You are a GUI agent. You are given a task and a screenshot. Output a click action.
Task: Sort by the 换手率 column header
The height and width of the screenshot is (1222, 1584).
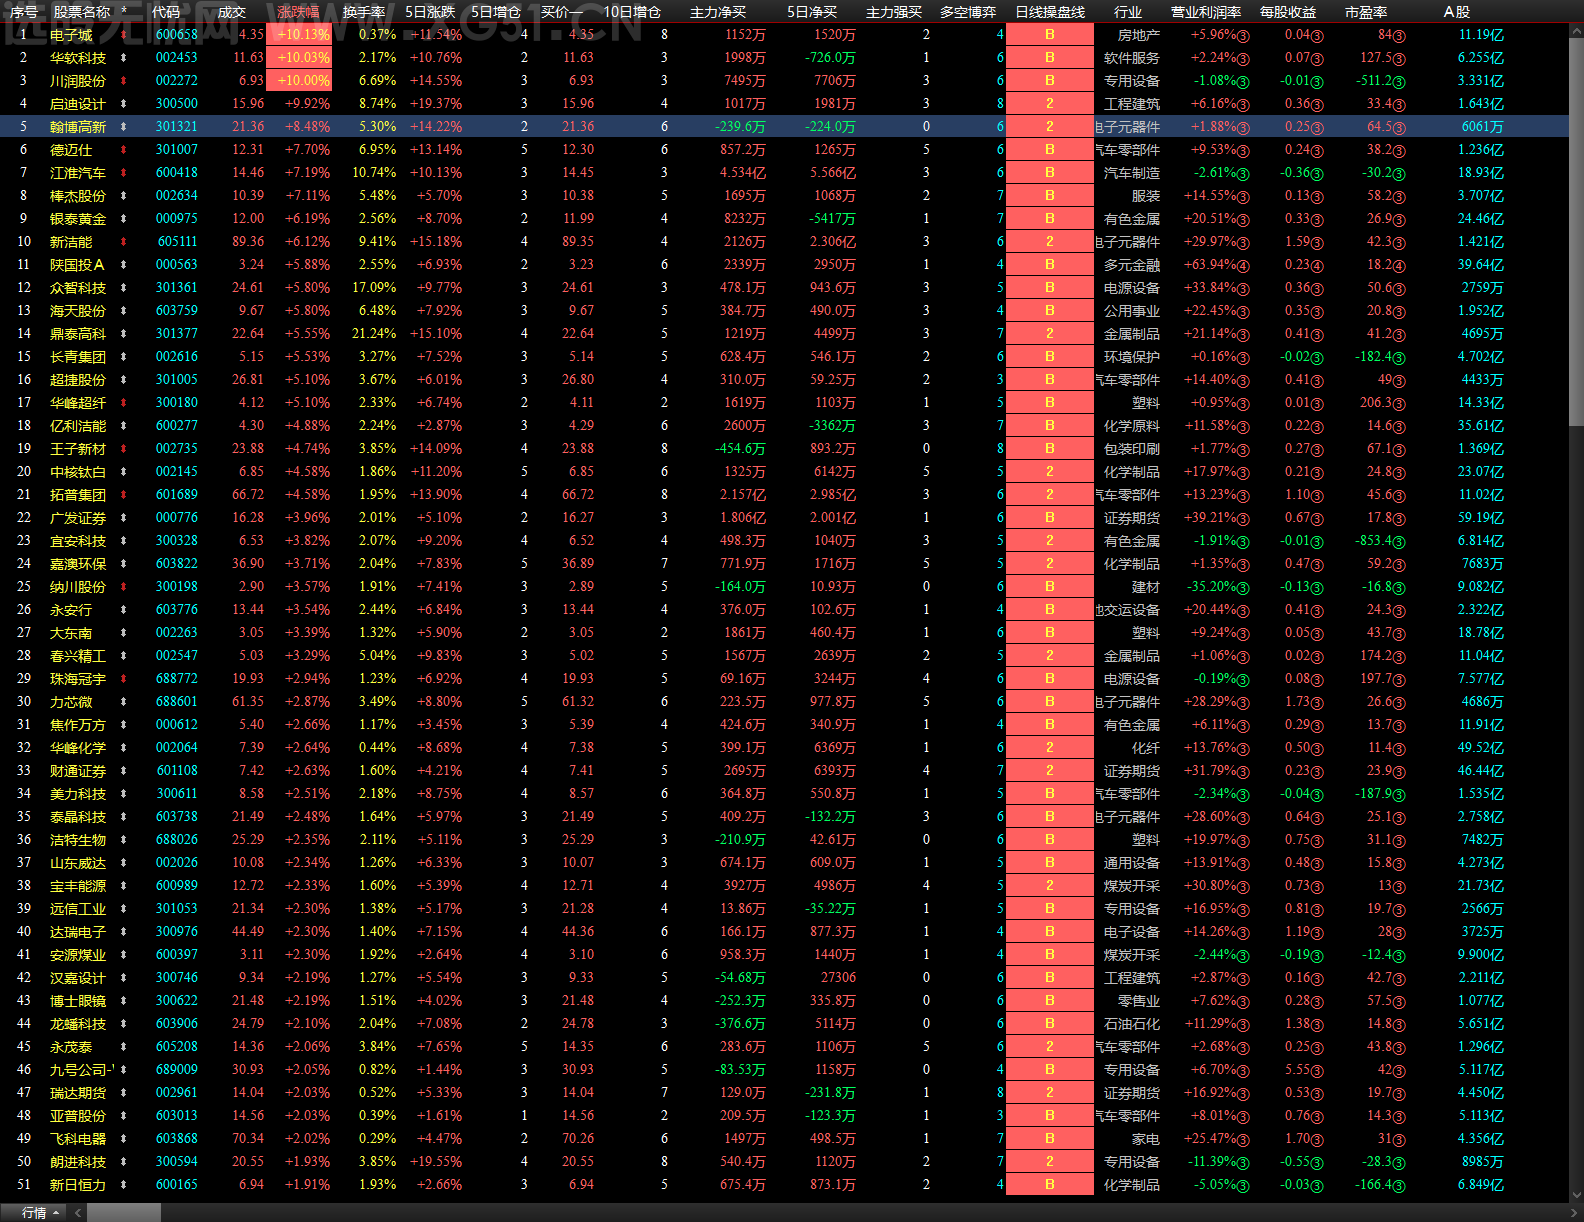pos(364,12)
